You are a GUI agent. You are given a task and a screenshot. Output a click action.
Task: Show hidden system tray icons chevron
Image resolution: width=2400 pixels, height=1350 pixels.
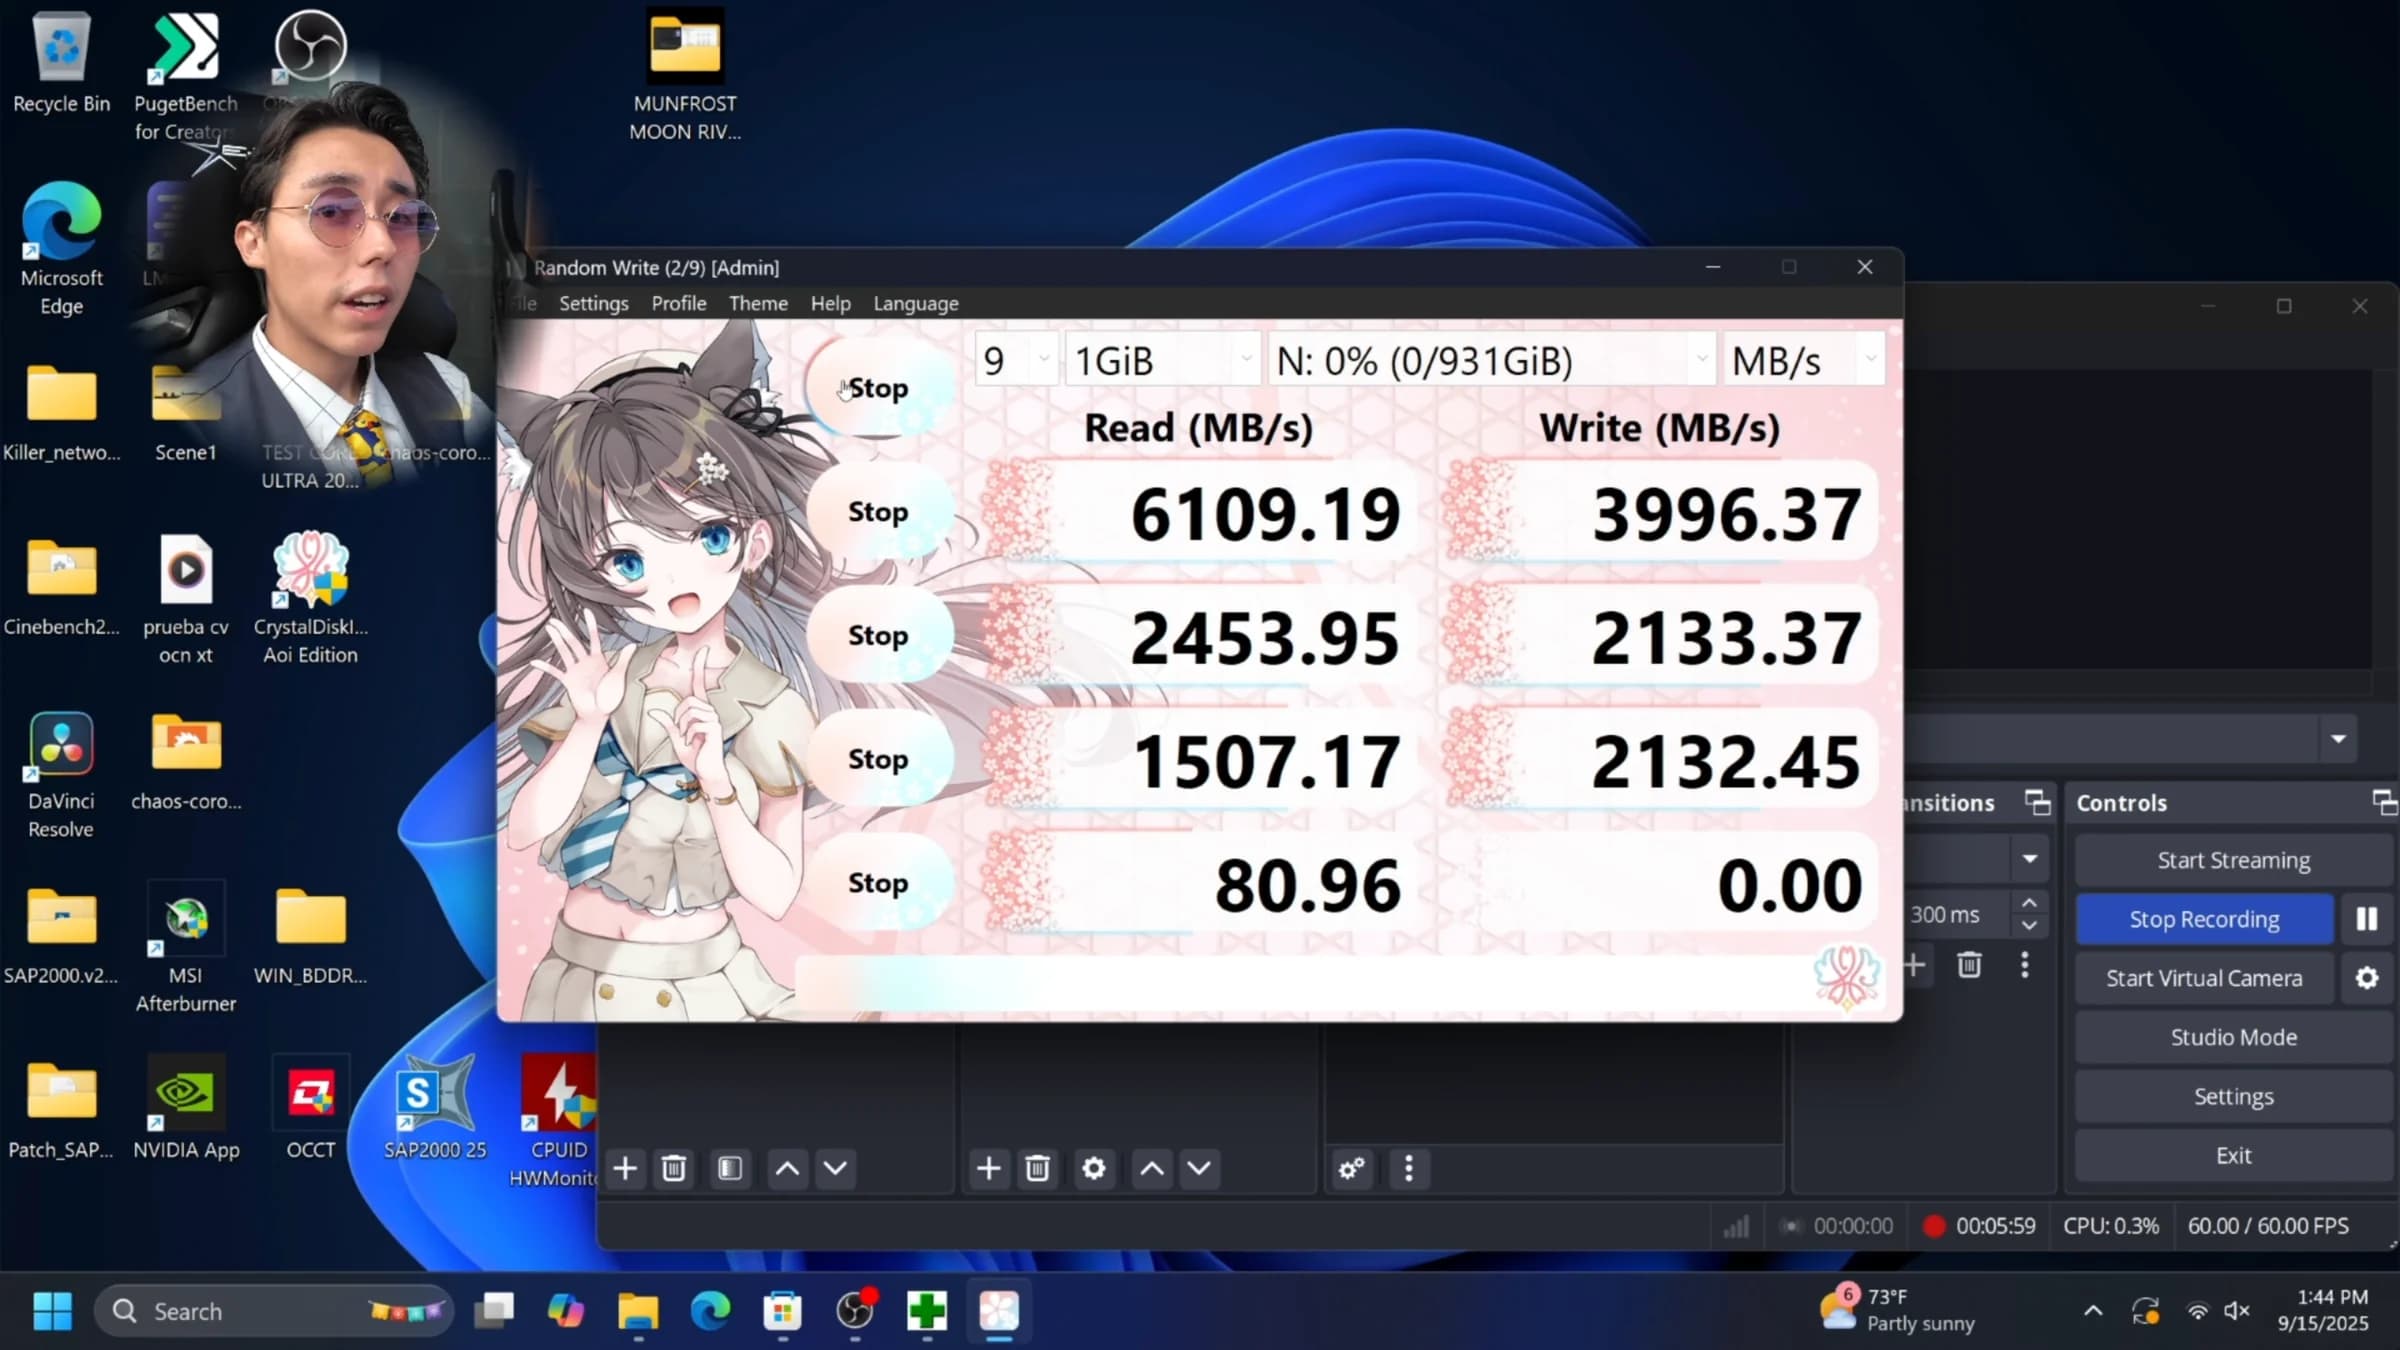click(2093, 1311)
